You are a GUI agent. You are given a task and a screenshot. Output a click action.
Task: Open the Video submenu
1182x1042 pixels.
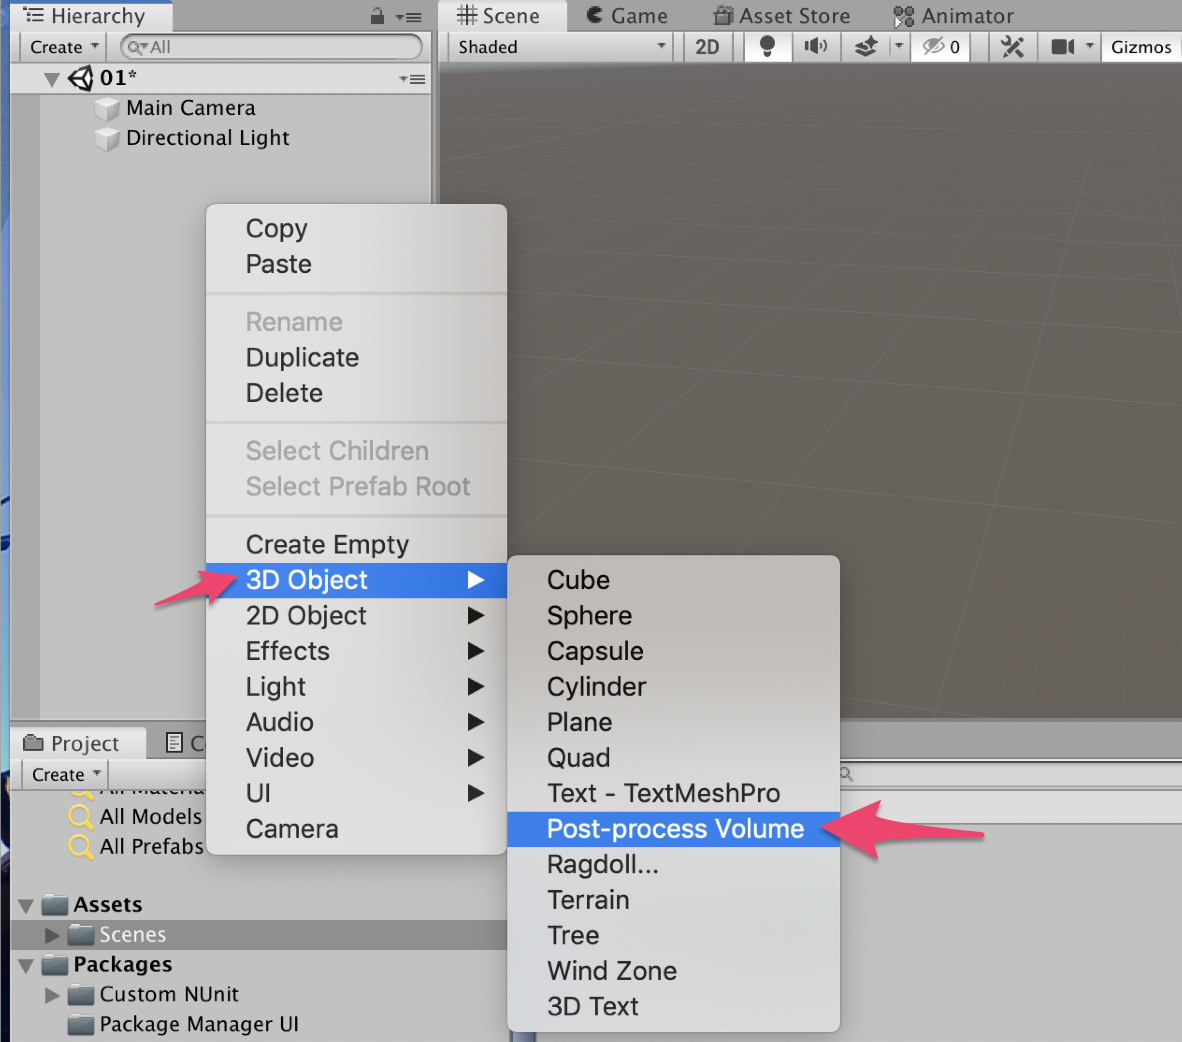356,757
